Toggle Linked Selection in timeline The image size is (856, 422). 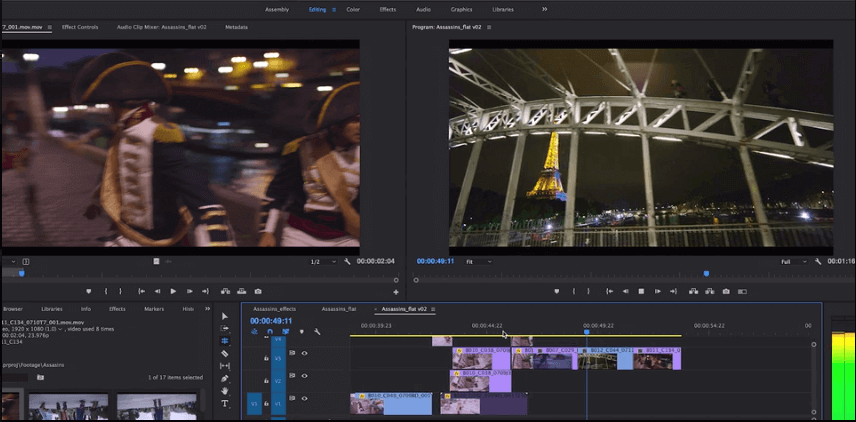(286, 331)
